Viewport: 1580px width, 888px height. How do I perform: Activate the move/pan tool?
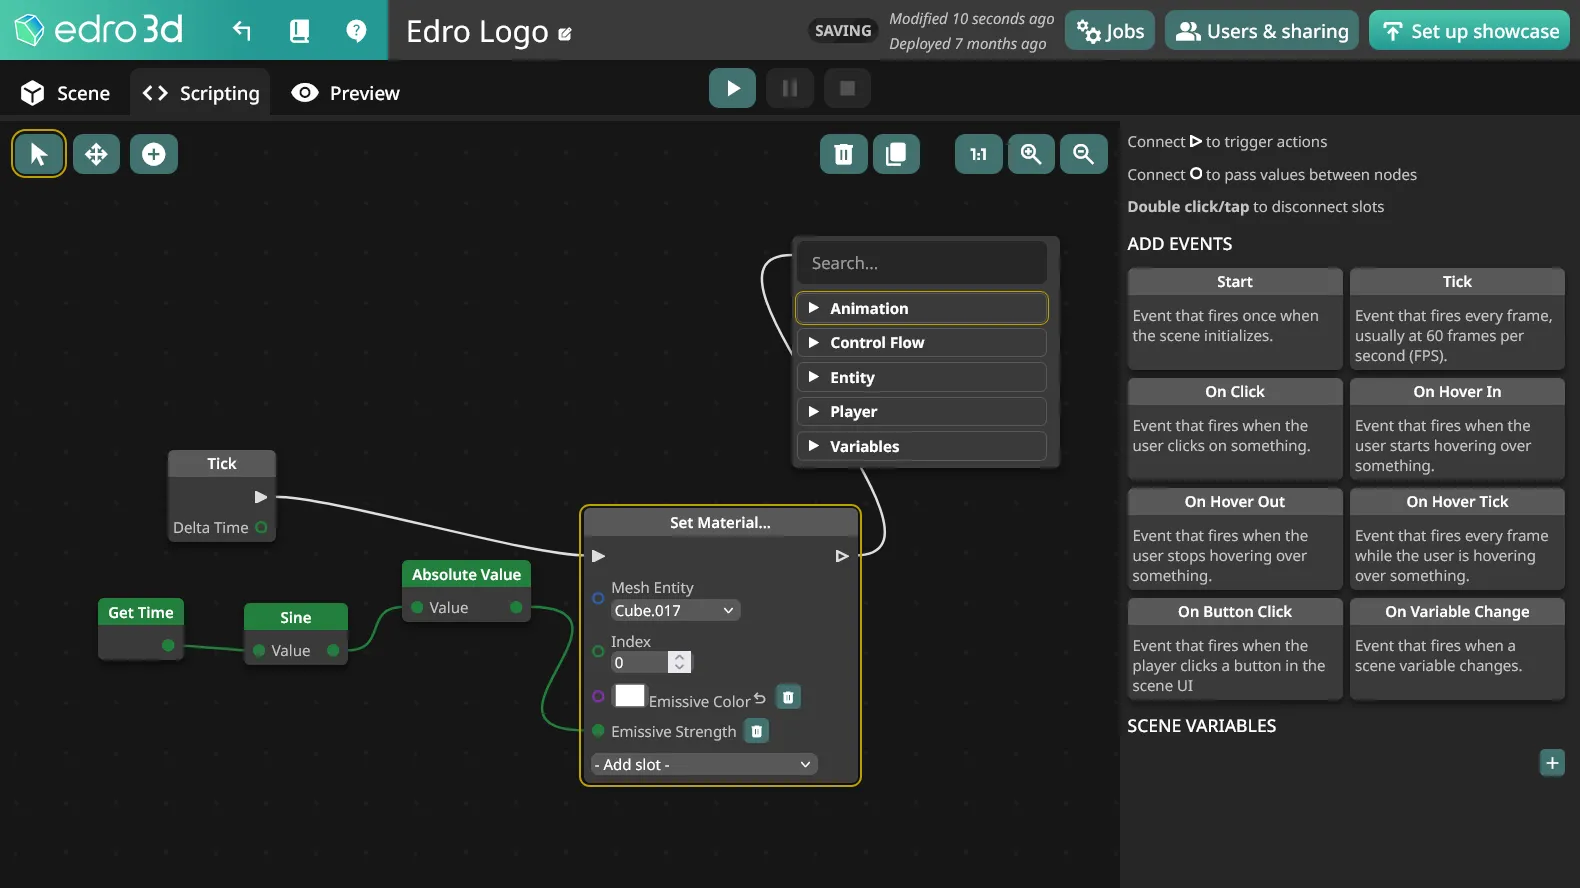tap(96, 154)
